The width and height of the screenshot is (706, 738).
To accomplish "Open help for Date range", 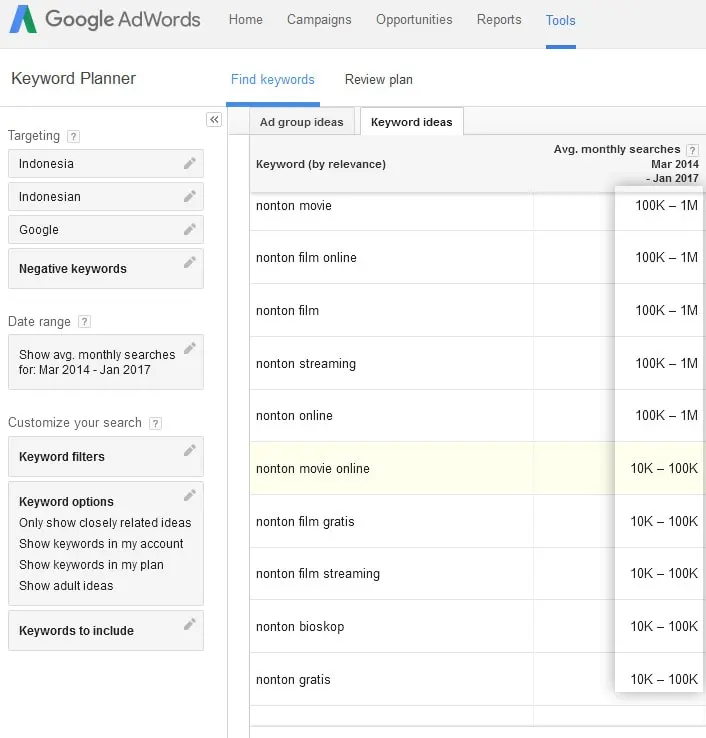I will pyautogui.click(x=84, y=322).
